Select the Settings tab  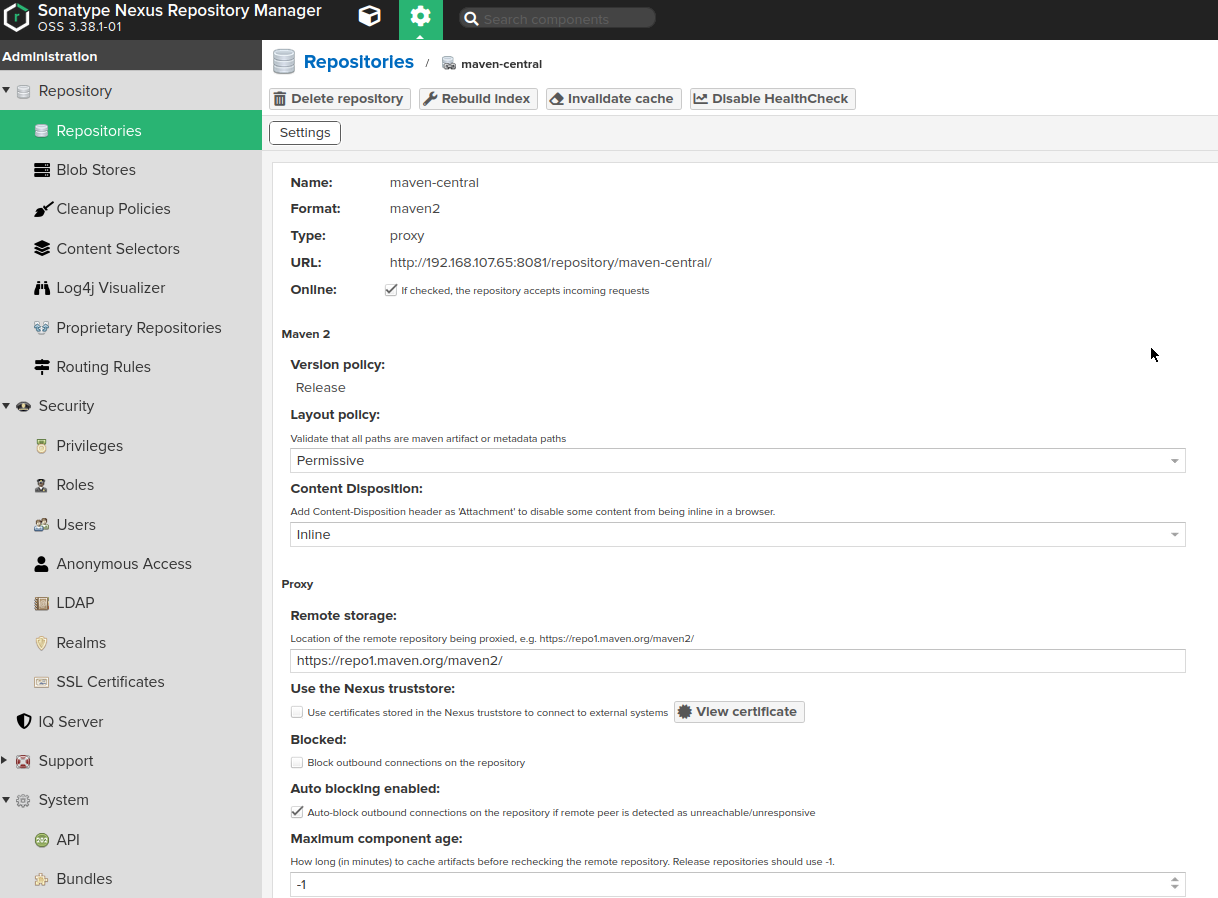(305, 133)
